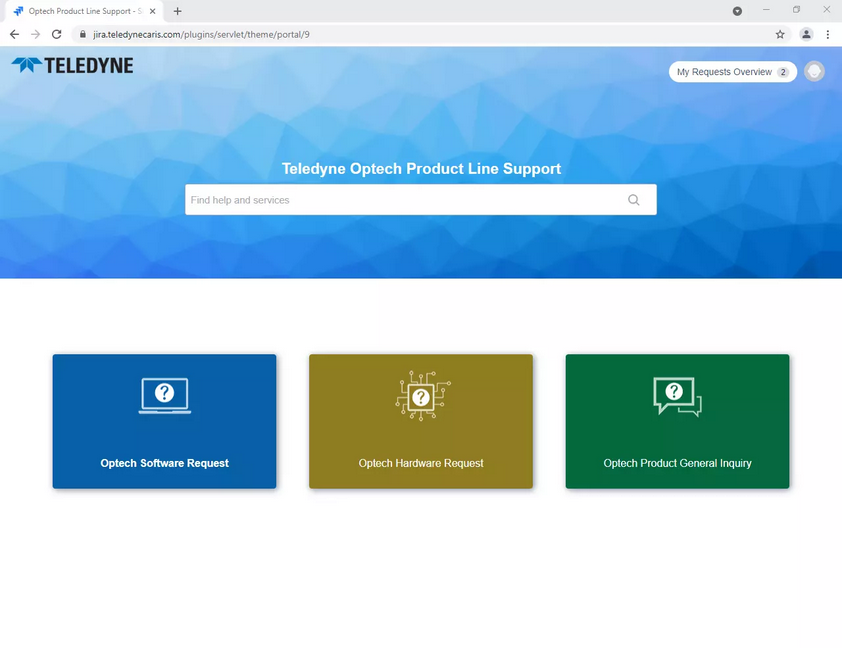Close the Optech Product Line Support tab
This screenshot has height=648, width=842.
click(153, 11)
